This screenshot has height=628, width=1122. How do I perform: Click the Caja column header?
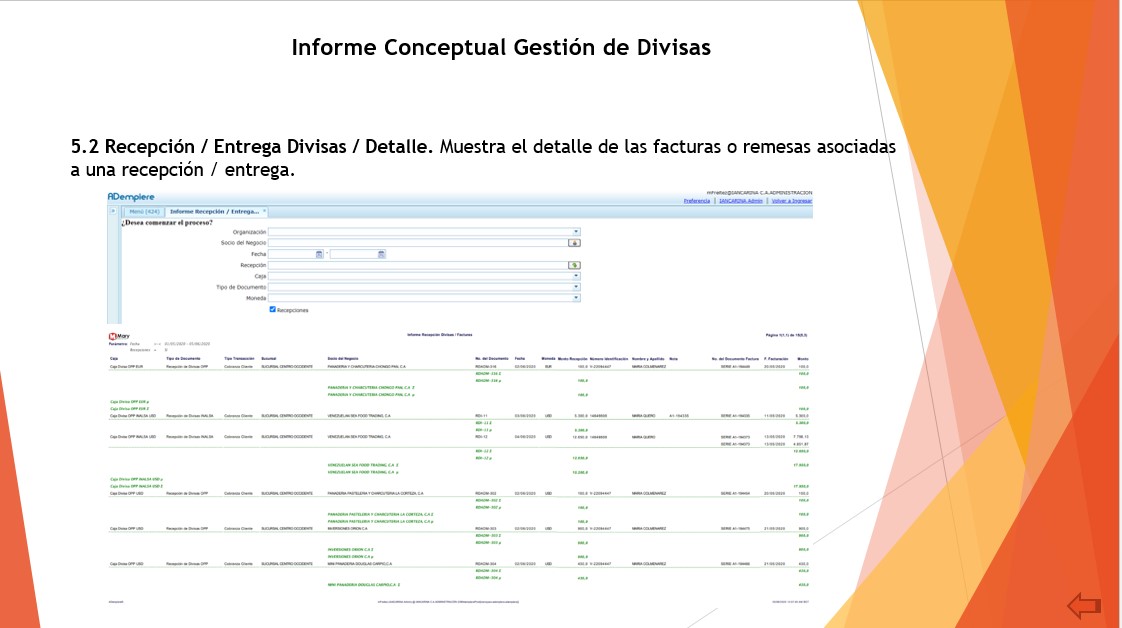tap(114, 358)
